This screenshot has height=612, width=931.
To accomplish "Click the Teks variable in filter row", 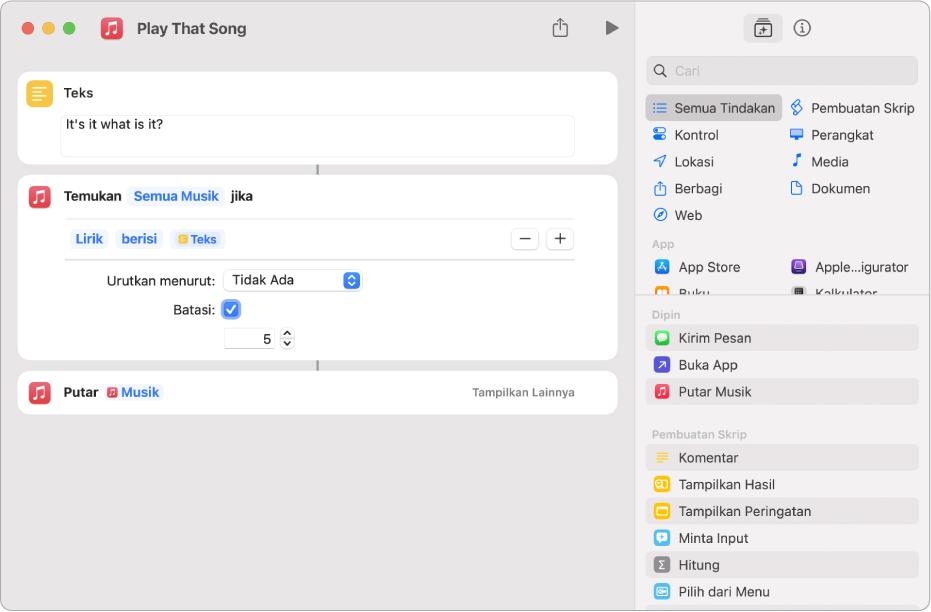I will coord(197,239).
